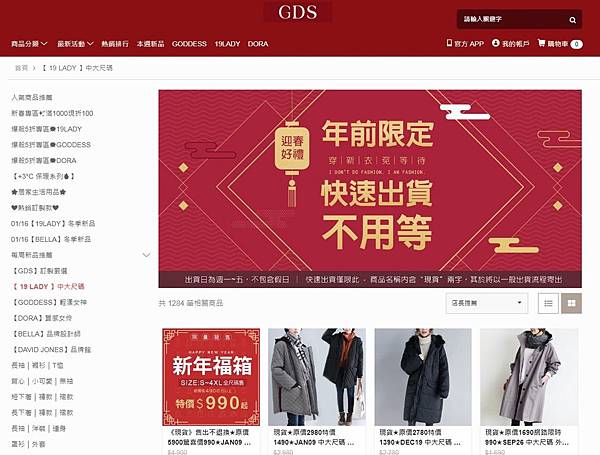Open sidebar link 01/16 BELLA winter items
Image resolution: width=600 pixels, height=455 pixels.
click(51, 239)
